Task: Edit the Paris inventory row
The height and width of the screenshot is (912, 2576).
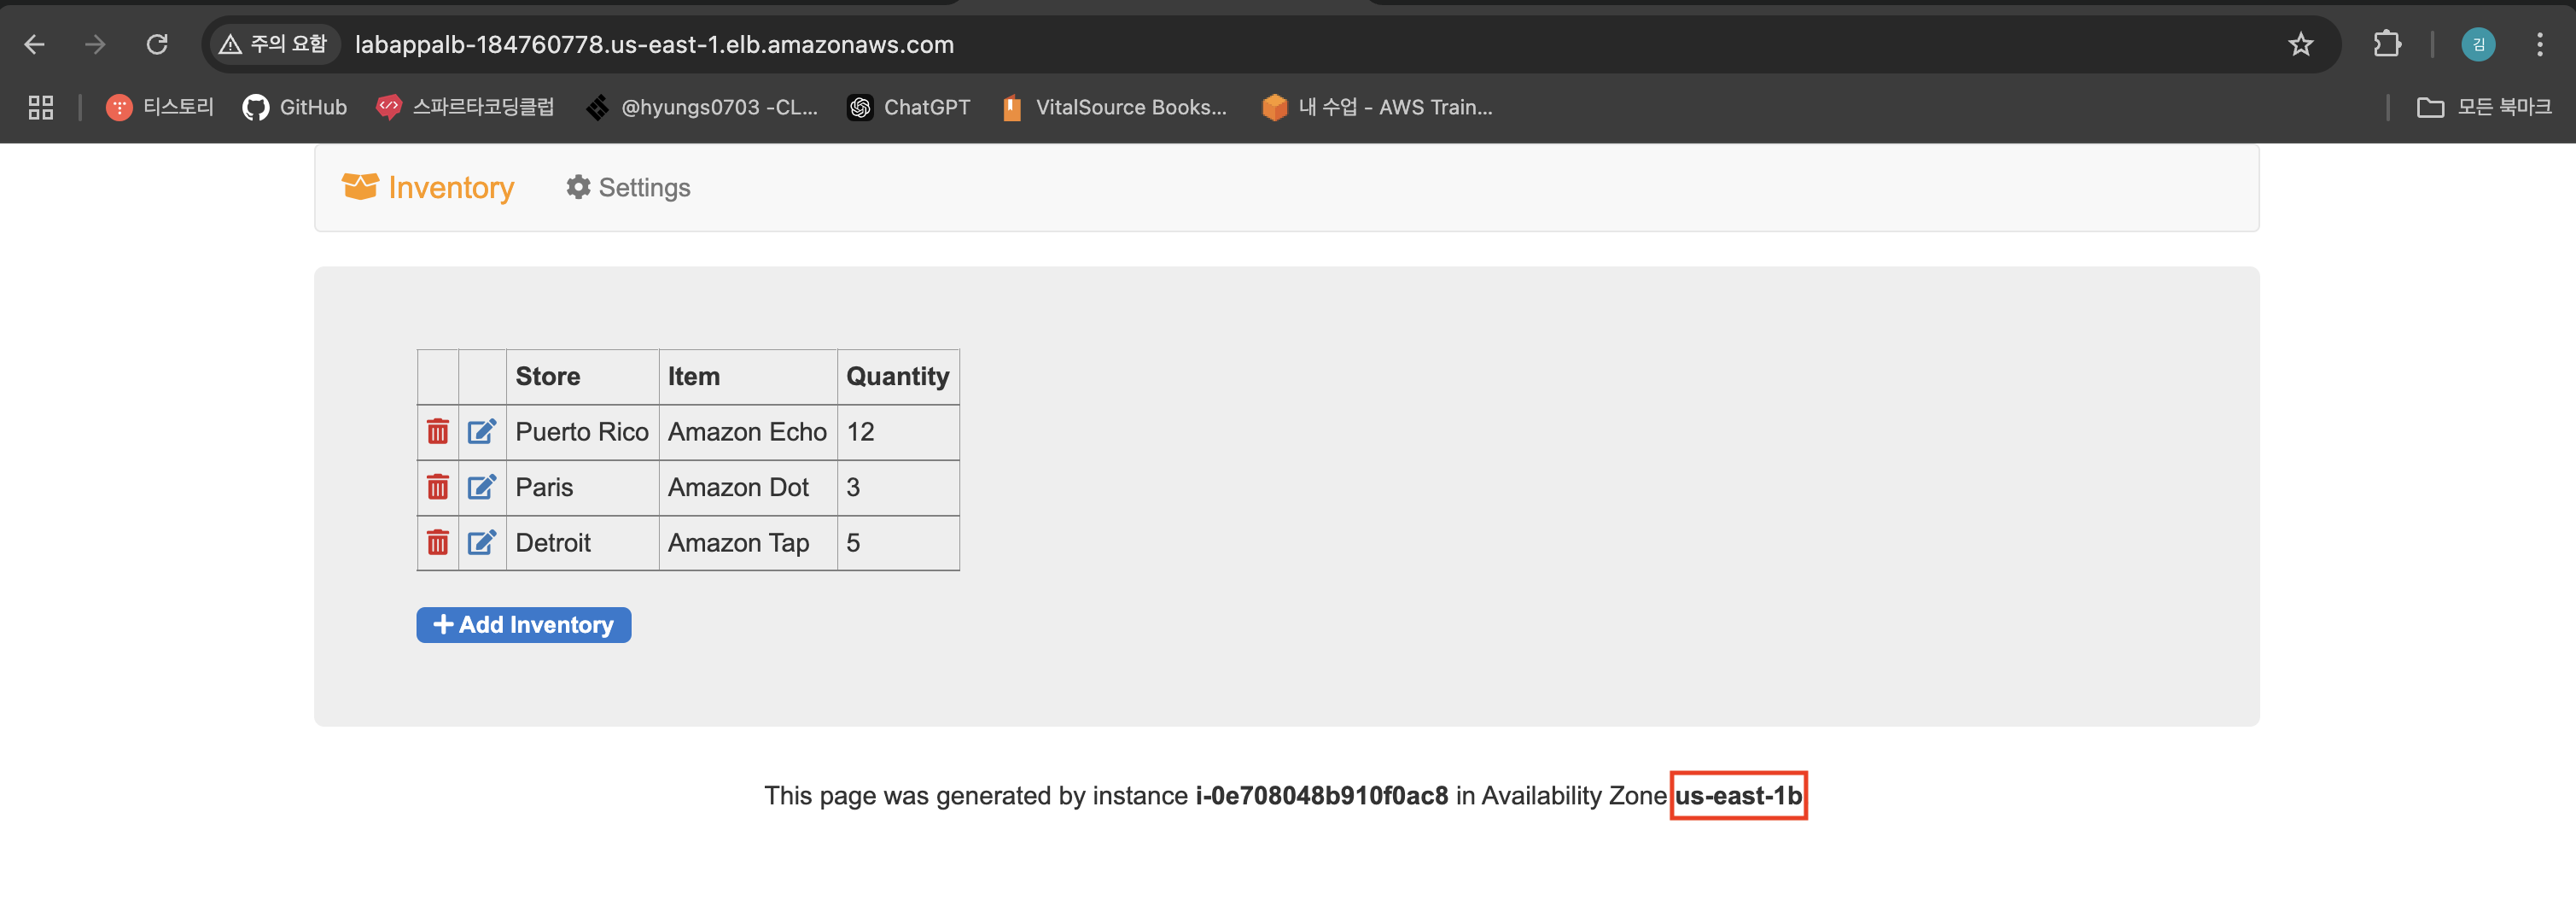Action: coord(482,487)
